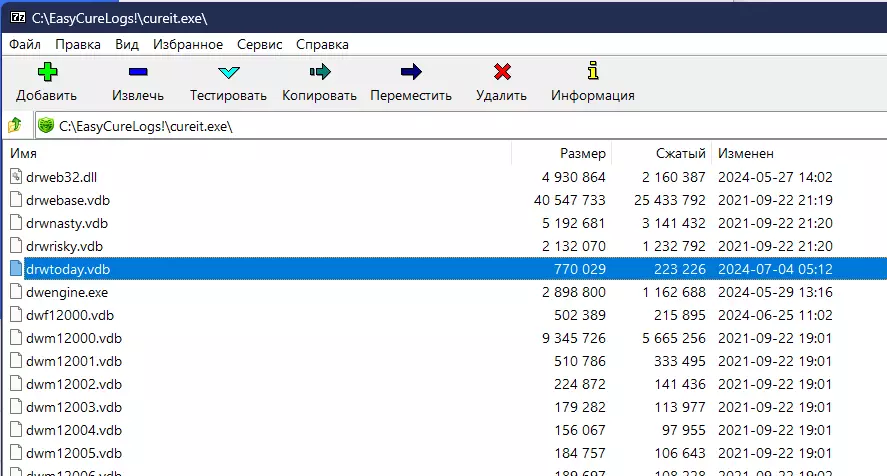
Task: Select the drwtoday.vdb file name
Action: pyautogui.click(x=68, y=269)
